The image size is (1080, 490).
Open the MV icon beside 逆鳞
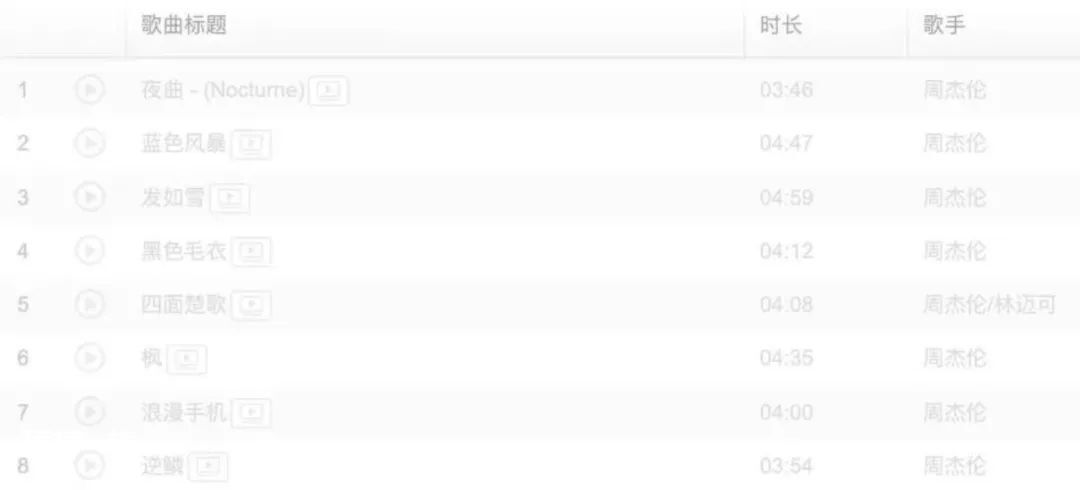point(208,467)
